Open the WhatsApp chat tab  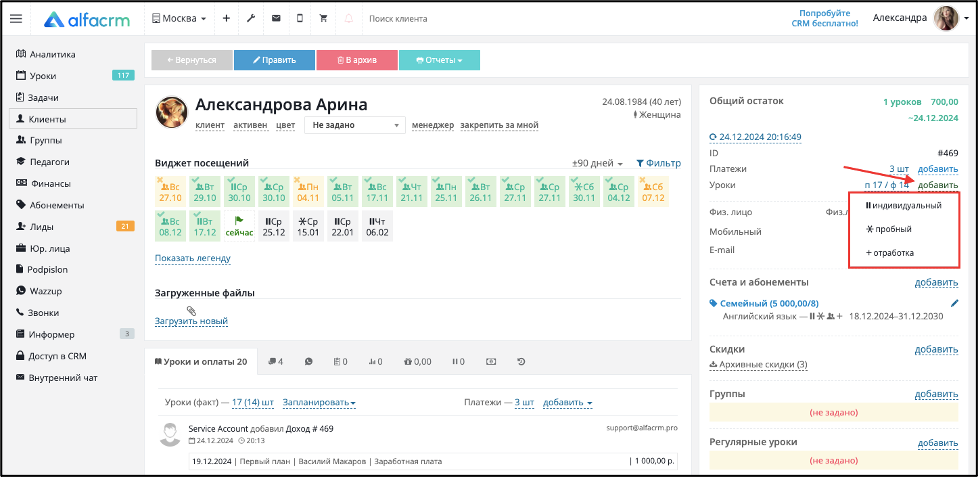pos(309,361)
